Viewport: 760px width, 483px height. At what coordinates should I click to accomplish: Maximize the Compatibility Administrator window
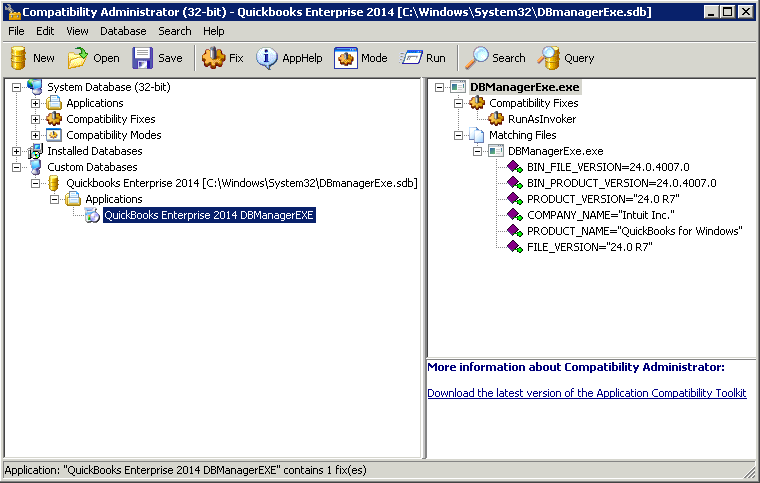(x=728, y=11)
